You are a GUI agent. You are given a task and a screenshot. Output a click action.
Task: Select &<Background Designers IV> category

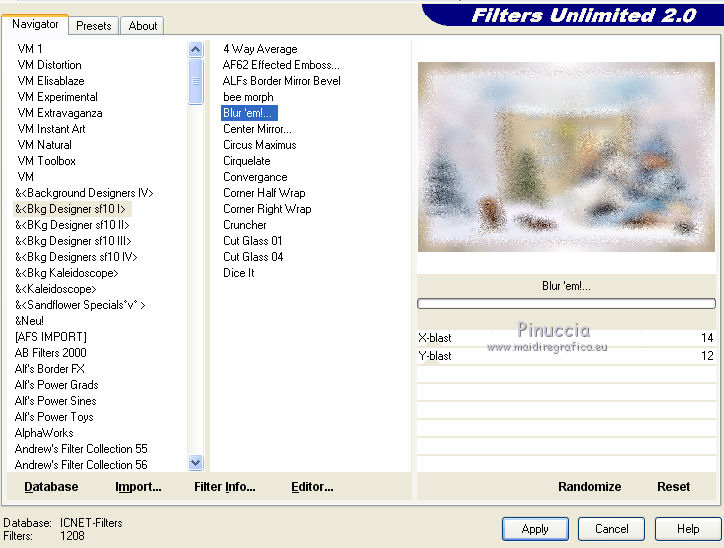coord(84,193)
